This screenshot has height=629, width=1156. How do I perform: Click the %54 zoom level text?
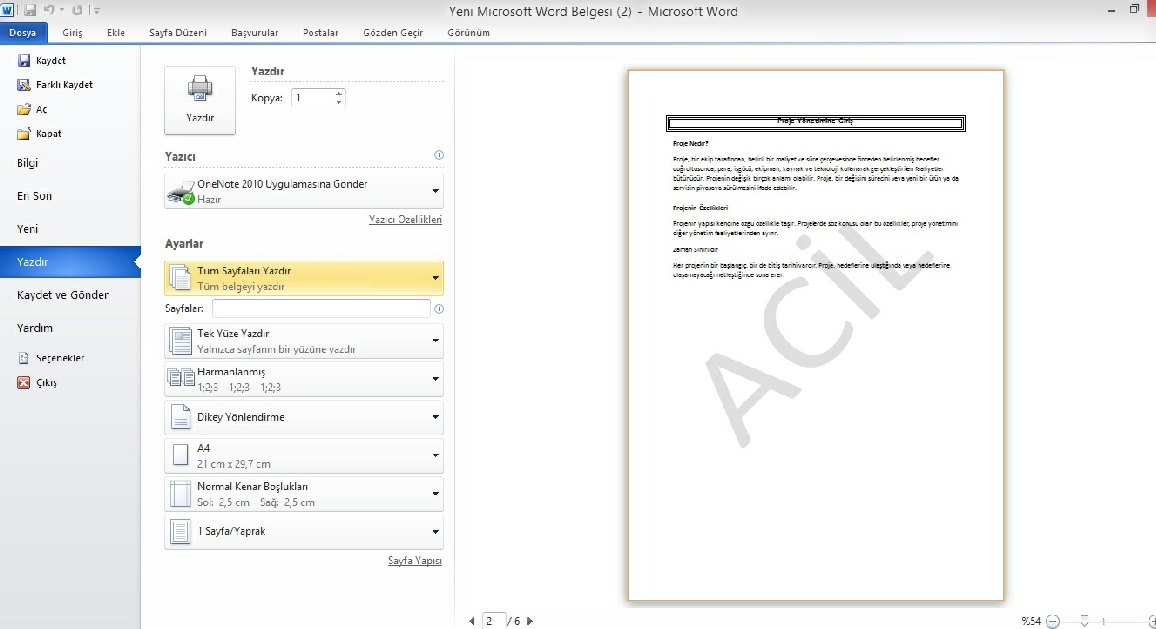click(1031, 621)
